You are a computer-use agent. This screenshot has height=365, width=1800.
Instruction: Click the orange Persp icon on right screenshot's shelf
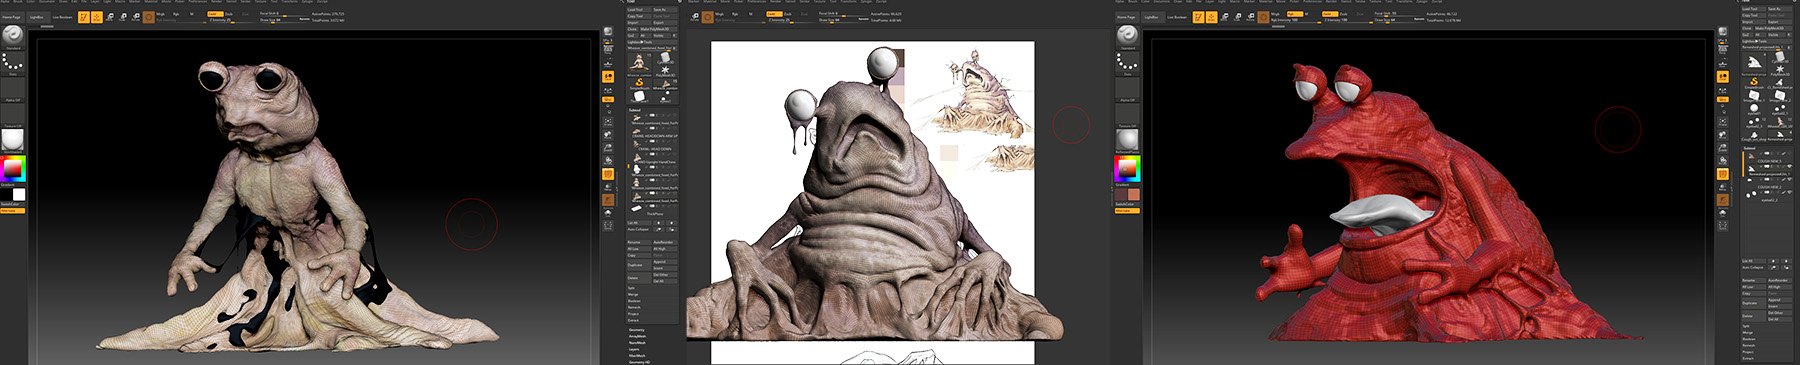click(x=1722, y=76)
